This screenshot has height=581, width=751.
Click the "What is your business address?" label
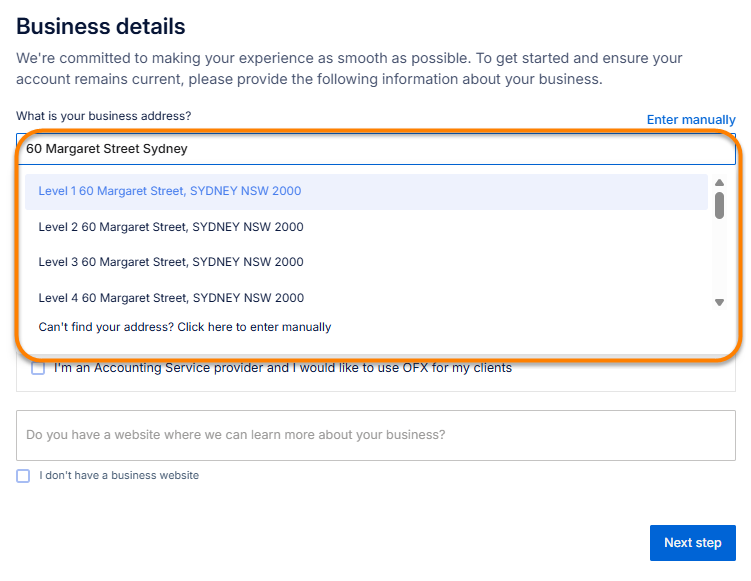point(103,116)
